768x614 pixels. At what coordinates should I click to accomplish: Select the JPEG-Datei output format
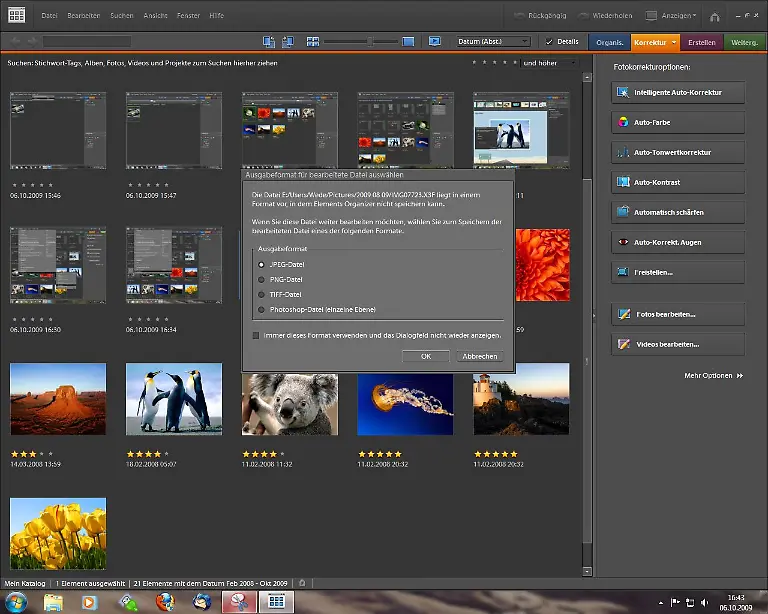(262, 264)
